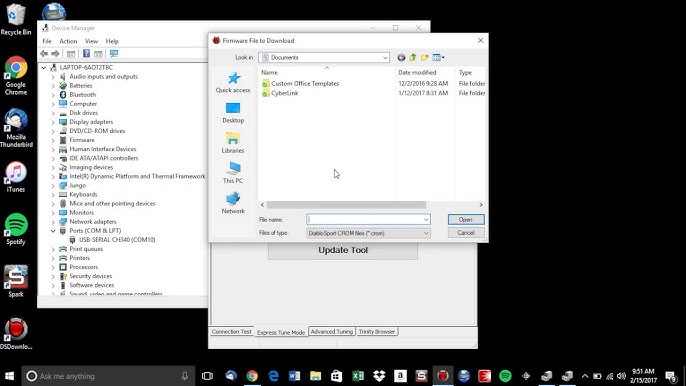The image size is (686, 386).
Task: Open DSDownloader desktop shortcut
Action: (16, 334)
